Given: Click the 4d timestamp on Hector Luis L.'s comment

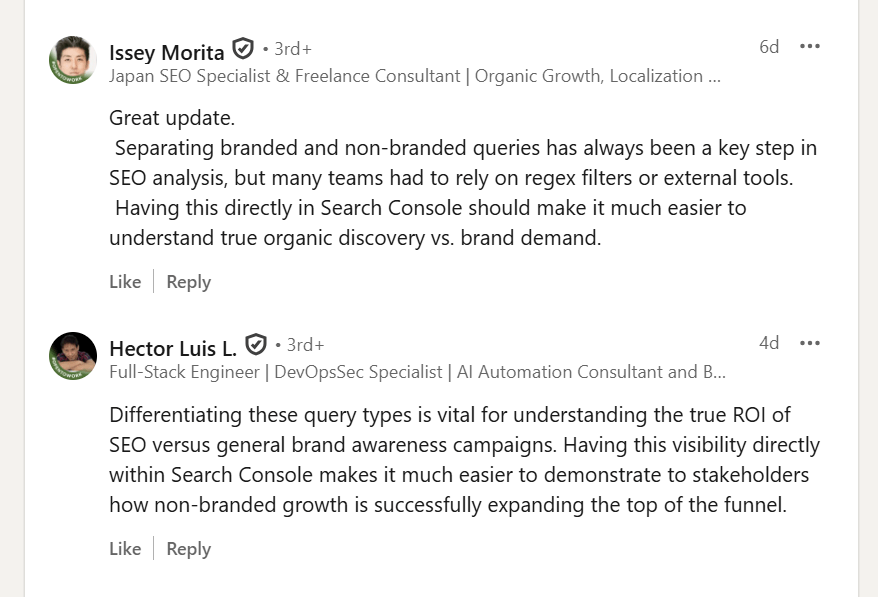Looking at the screenshot, I should click(x=769, y=343).
